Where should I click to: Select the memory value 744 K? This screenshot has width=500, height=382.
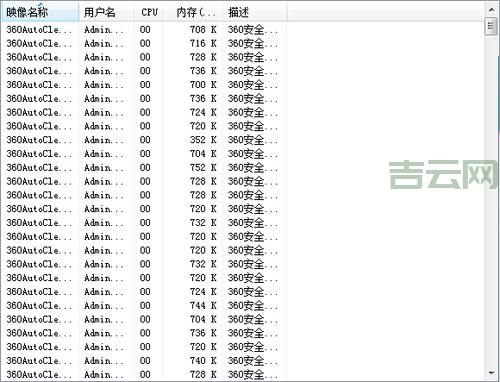coord(203,305)
